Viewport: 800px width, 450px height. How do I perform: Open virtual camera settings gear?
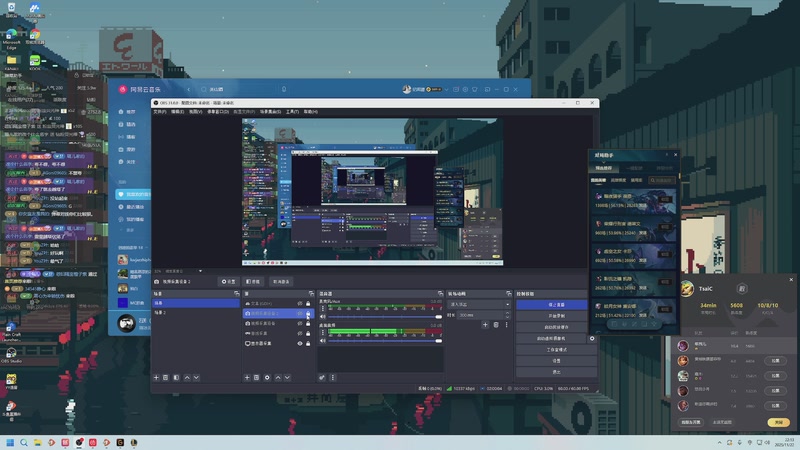(x=592, y=338)
